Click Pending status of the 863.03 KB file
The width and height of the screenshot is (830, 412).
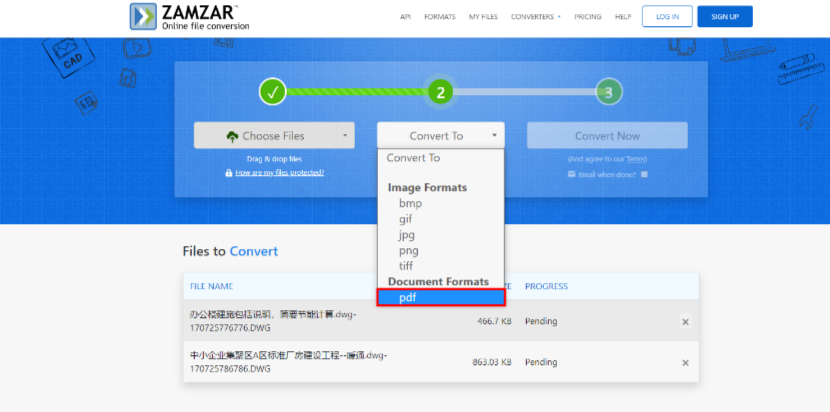click(541, 363)
